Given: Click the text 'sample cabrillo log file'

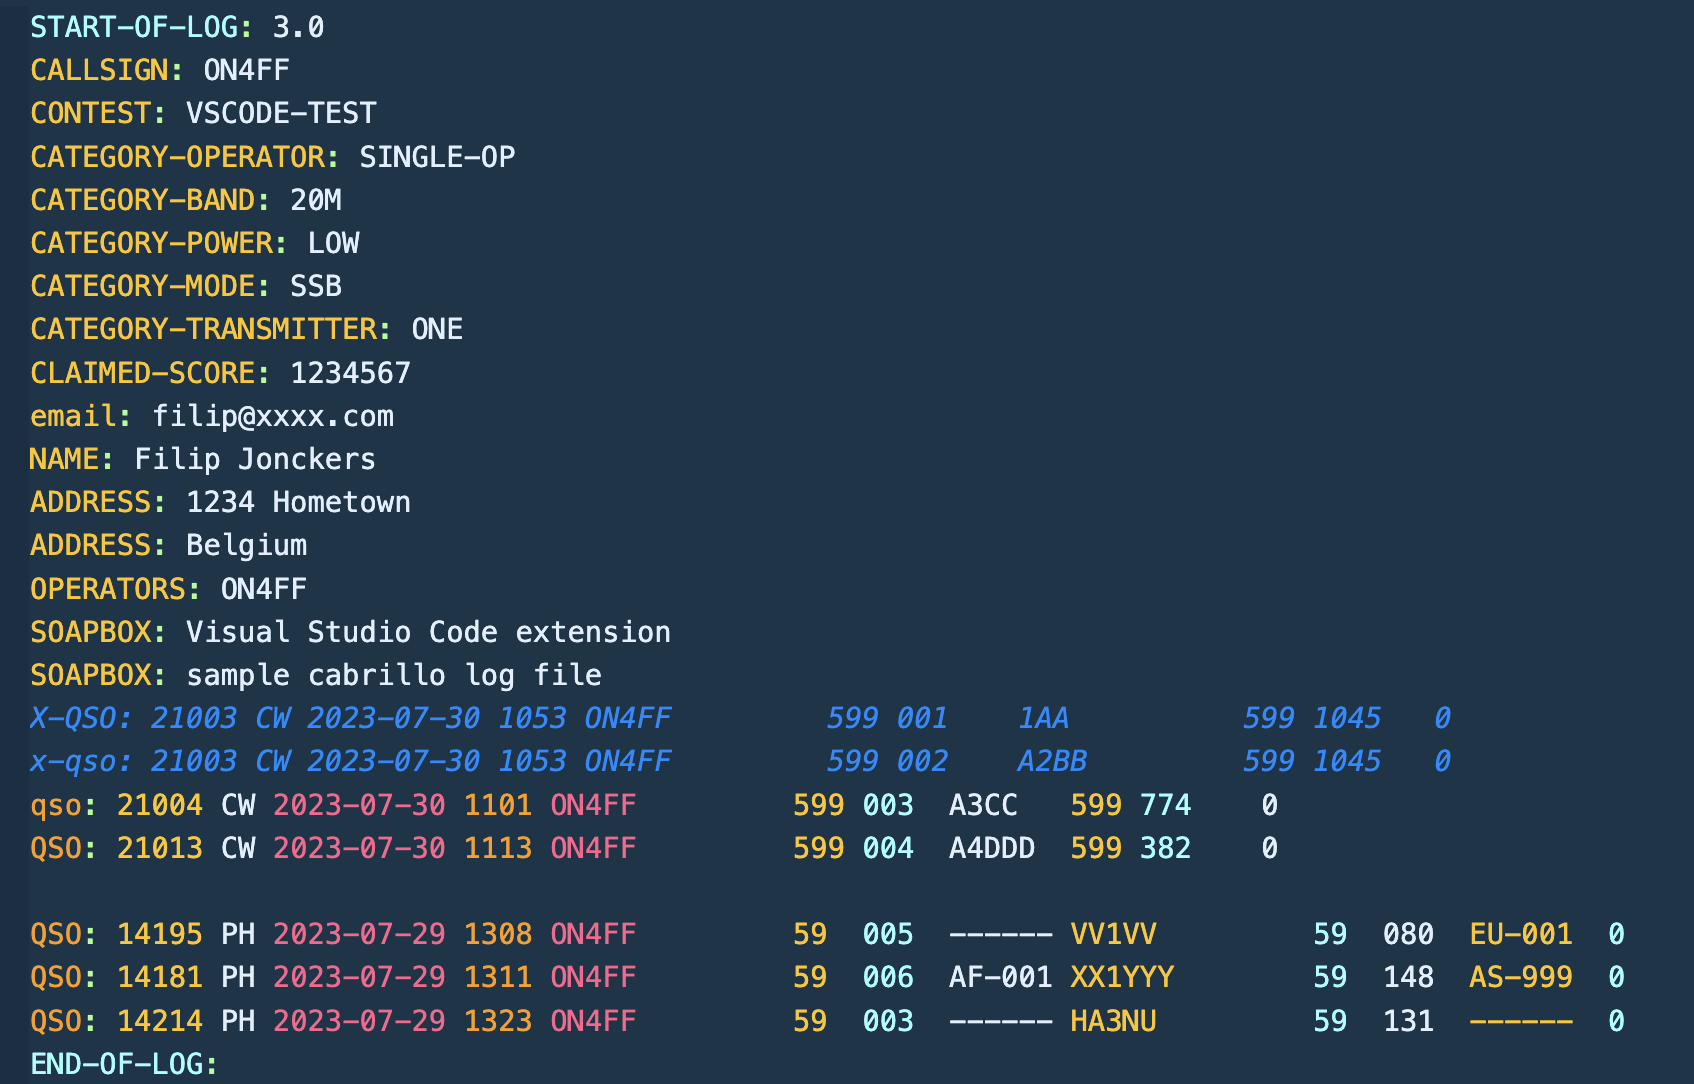Looking at the screenshot, I should (x=394, y=675).
